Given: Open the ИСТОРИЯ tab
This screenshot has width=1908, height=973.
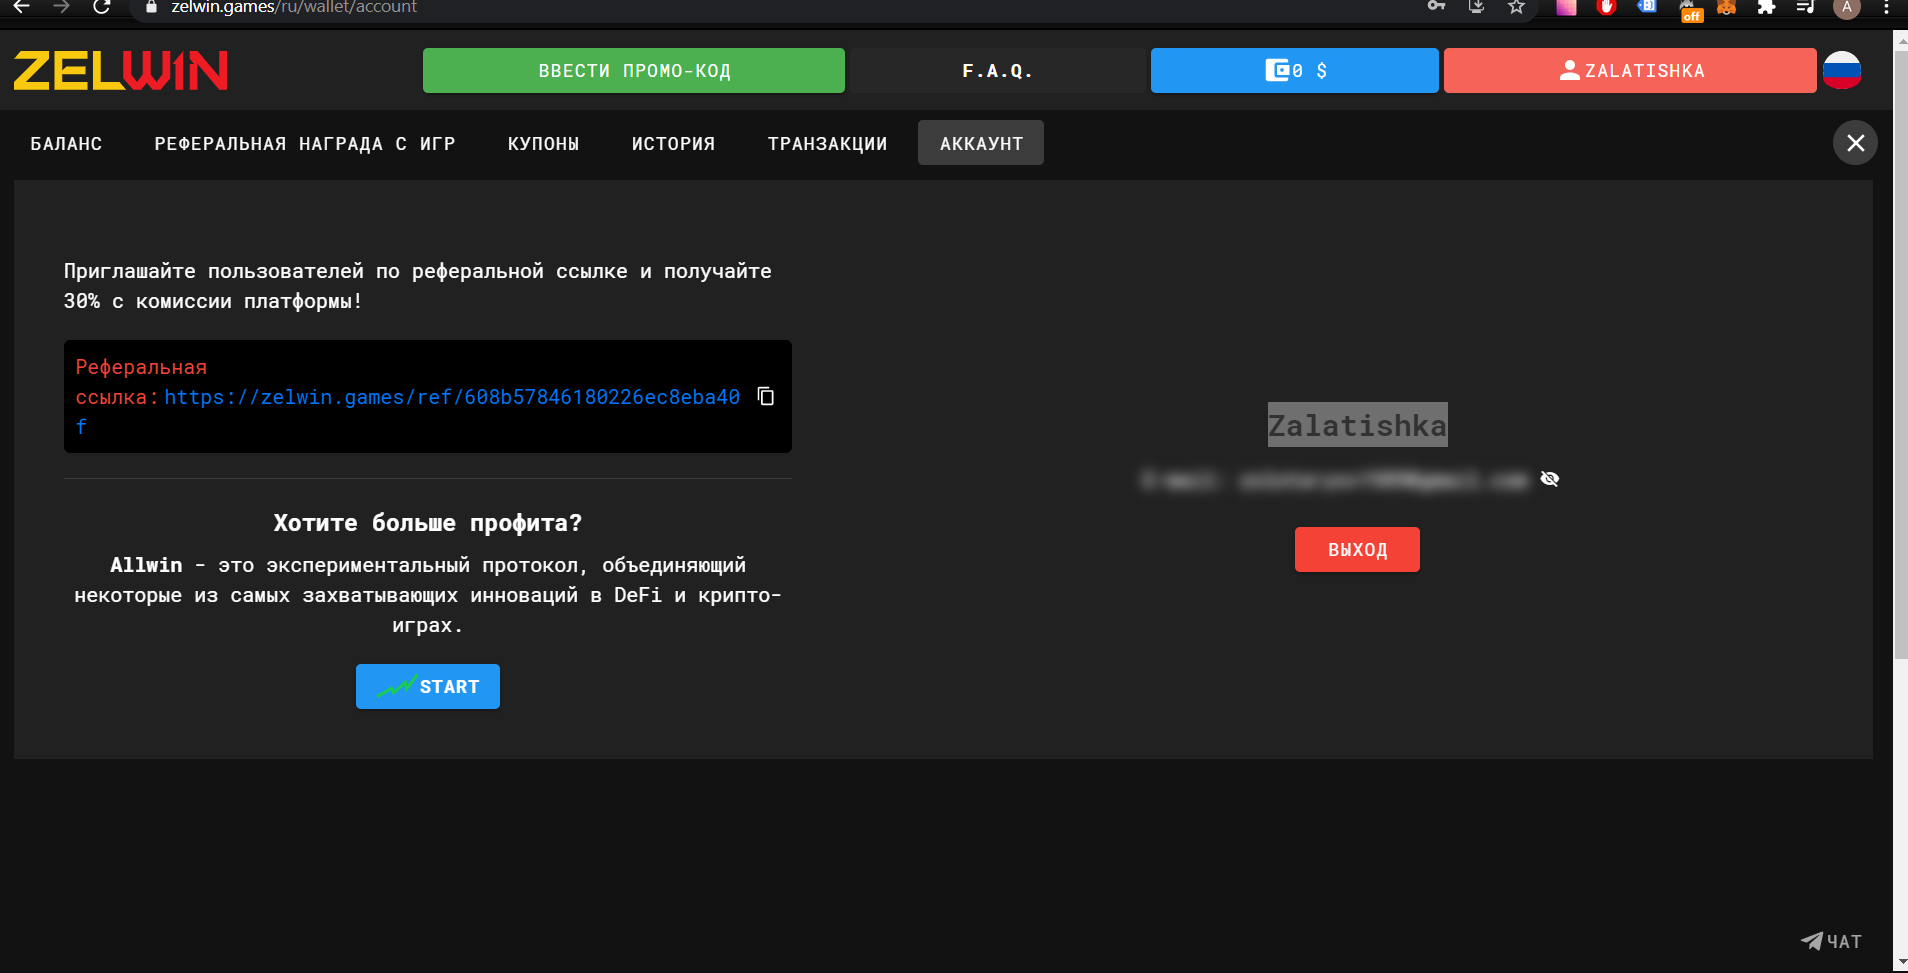Looking at the screenshot, I should coord(673,143).
